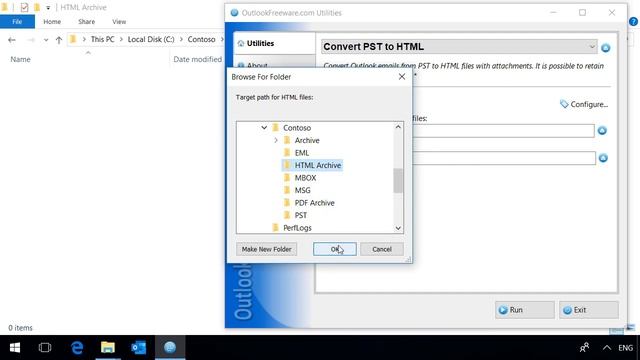The image size is (640, 360).
Task: Select the MBOX folder
Action: (305, 178)
